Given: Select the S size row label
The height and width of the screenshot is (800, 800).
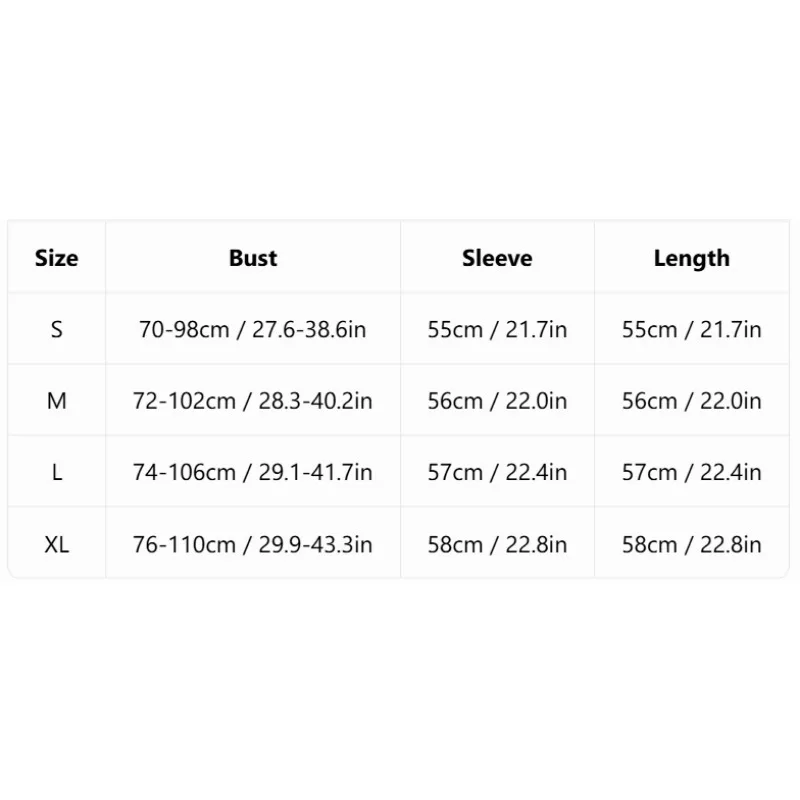Looking at the screenshot, I should (57, 330).
